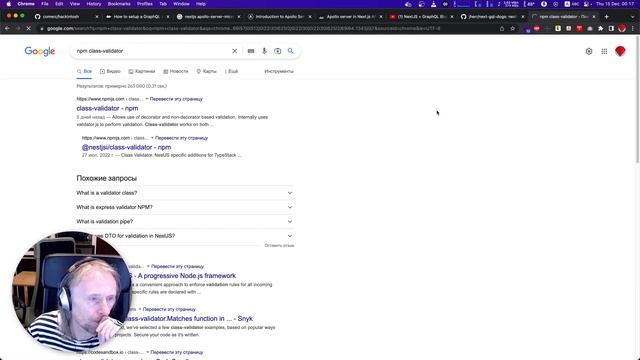Open the Window menu in menu bar
The image size is (640, 360).
coord(181,4)
